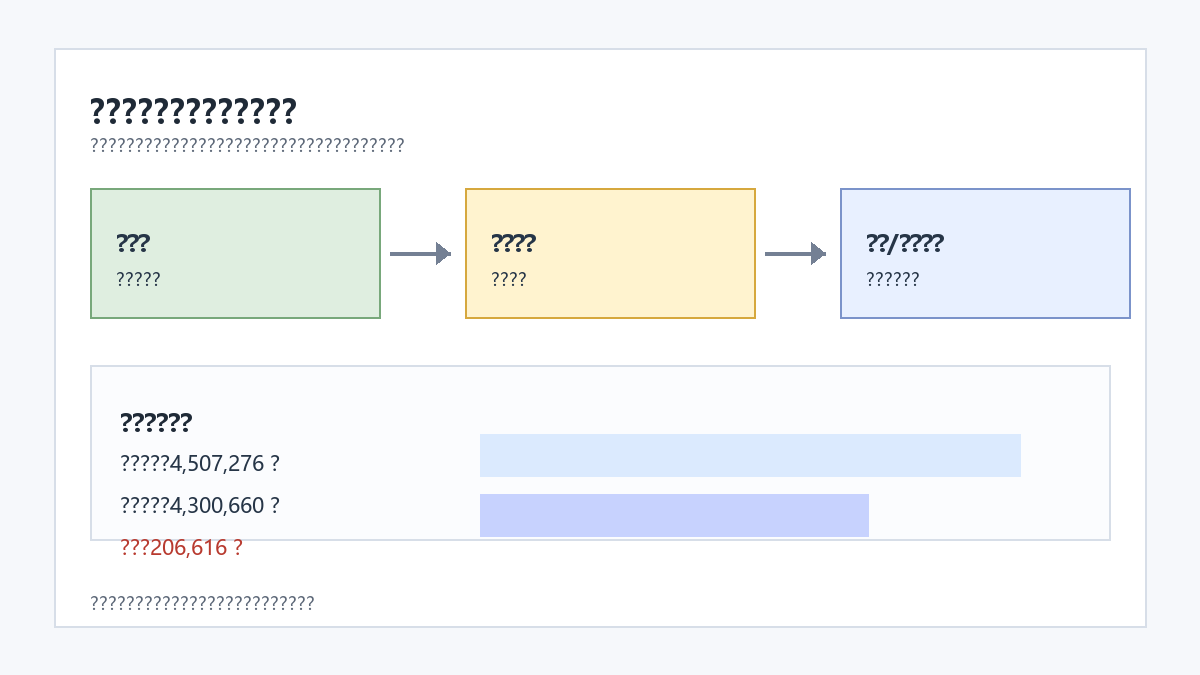Click the bold heading inside the yellow box
Viewport: 1200px width, 675px height.
pyautogui.click(x=513, y=243)
